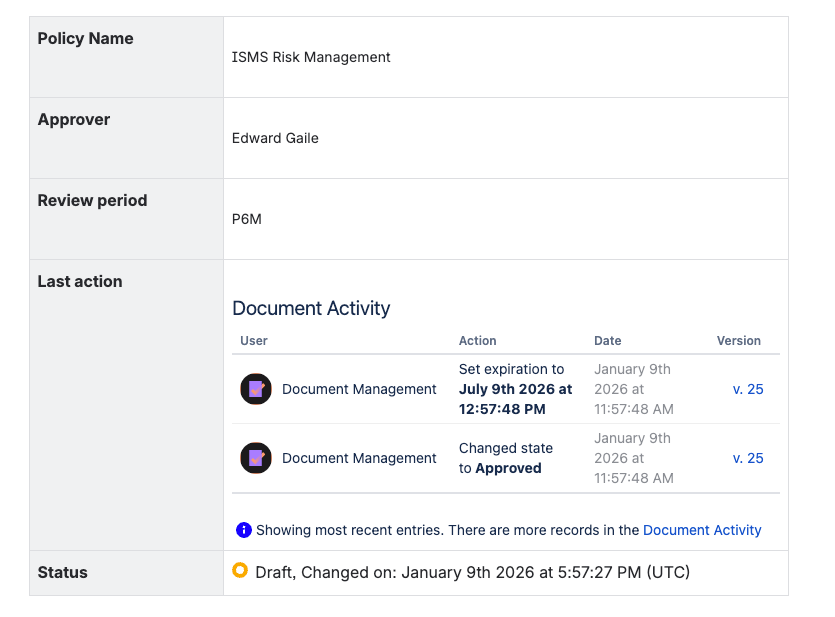Viewport: 835px width, 617px height.
Task: Open v. 25 link in Set expiration row
Action: tap(748, 389)
